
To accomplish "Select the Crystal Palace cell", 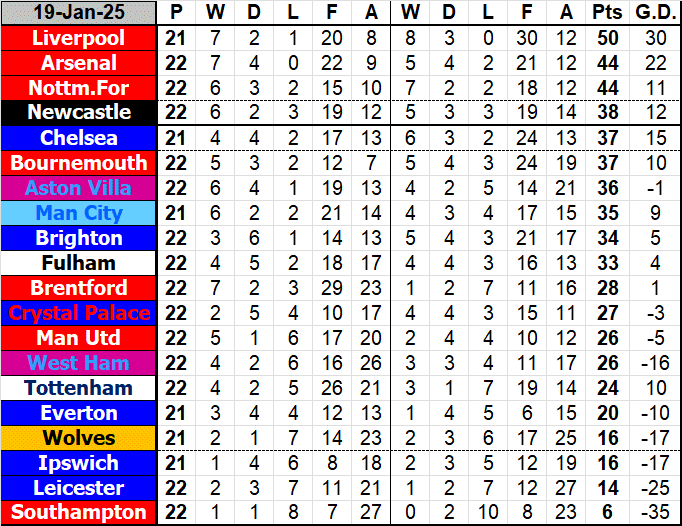I will coord(79,313).
